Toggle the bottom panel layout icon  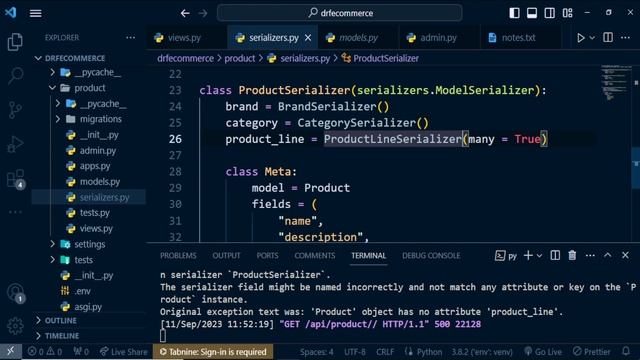click(x=532, y=13)
